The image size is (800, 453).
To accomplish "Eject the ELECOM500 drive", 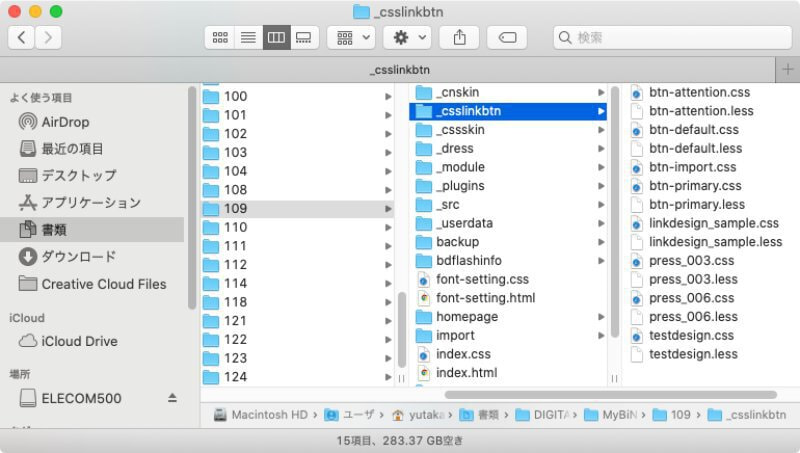I will click(172, 398).
